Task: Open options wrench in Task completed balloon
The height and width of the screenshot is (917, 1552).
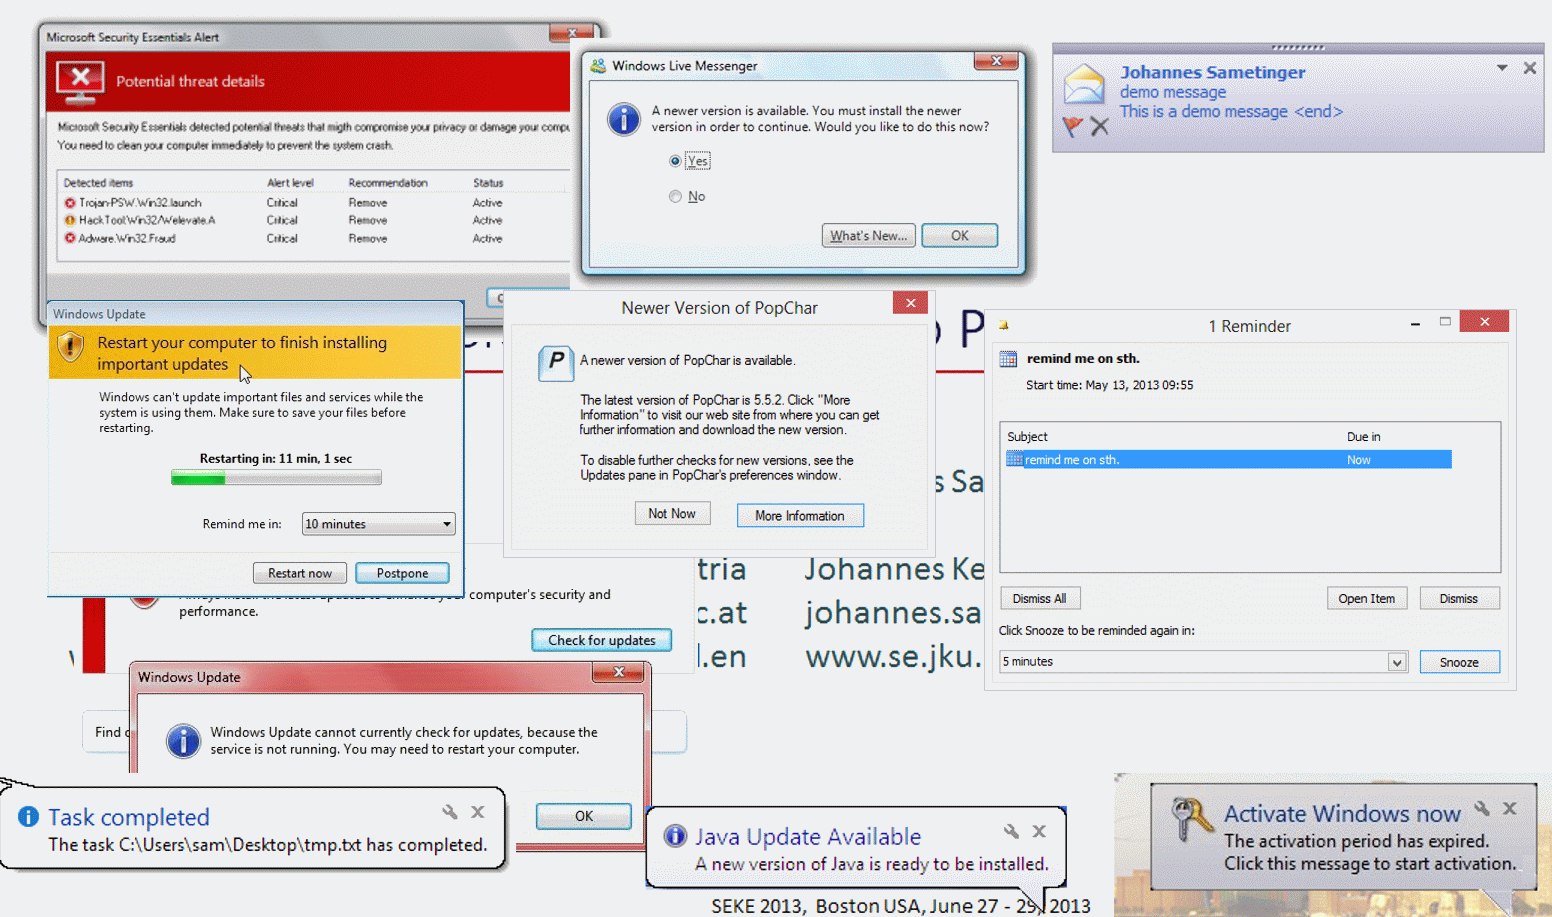Action: tap(450, 812)
